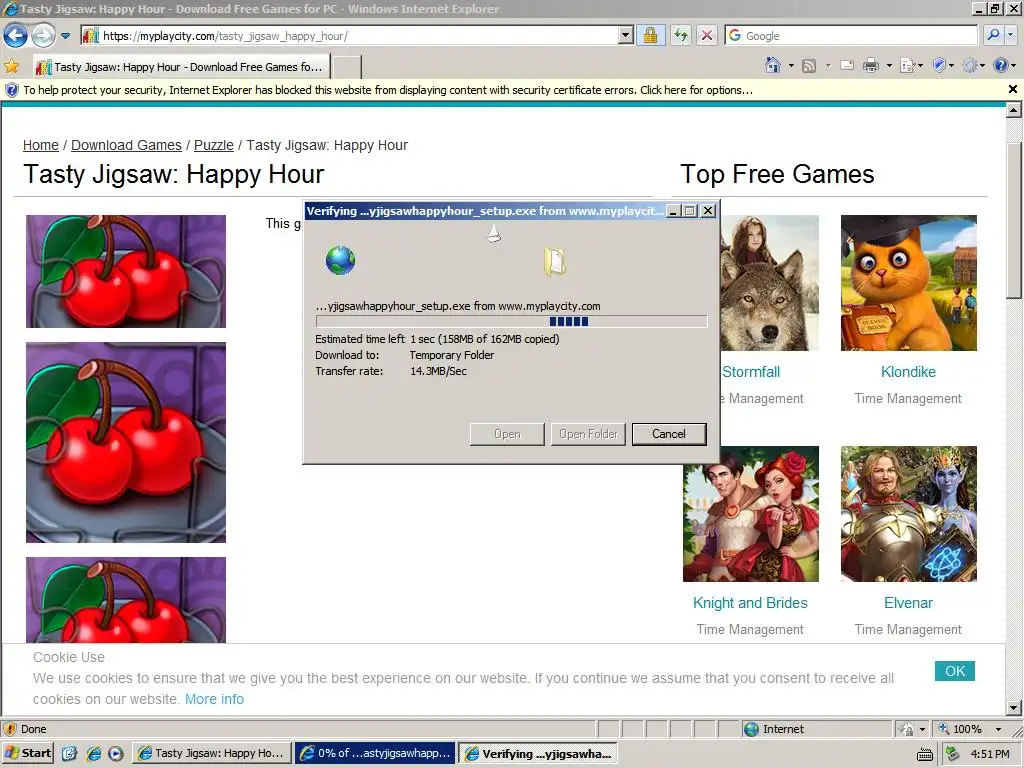Open the Help question mark menu
The width and height of the screenshot is (1024, 768).
coord(1004,65)
